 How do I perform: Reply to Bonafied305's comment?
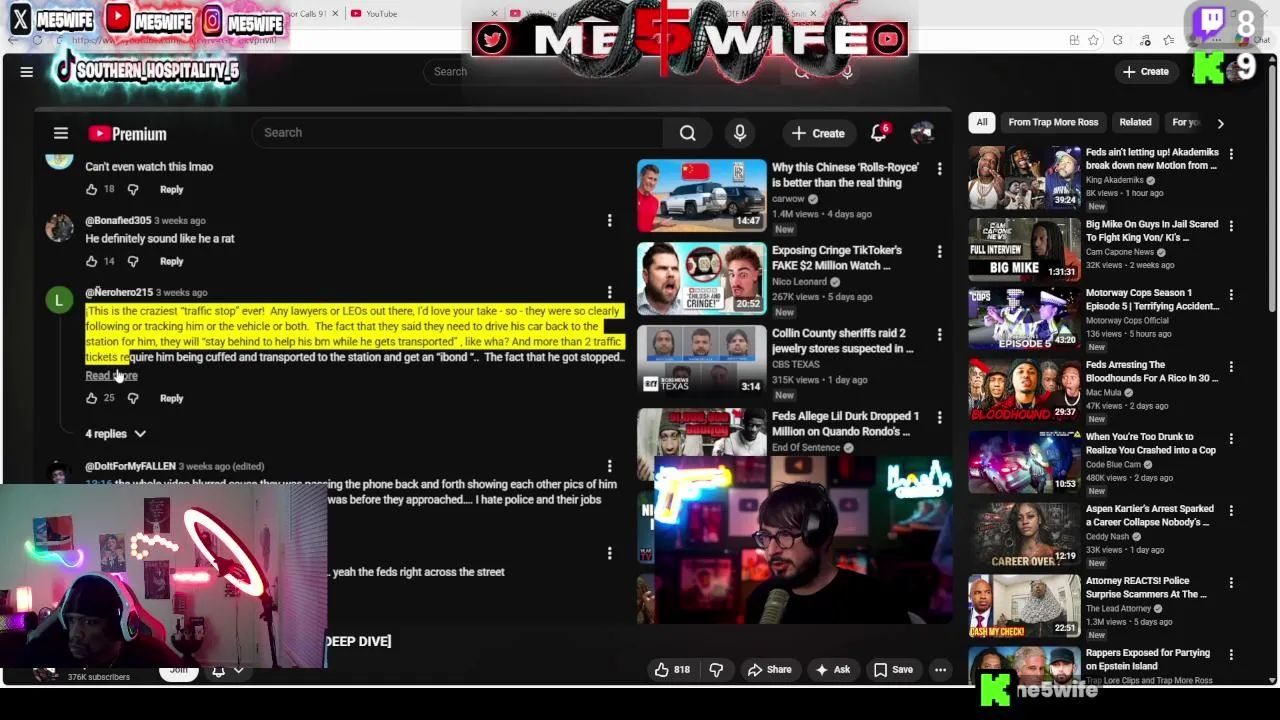171,261
